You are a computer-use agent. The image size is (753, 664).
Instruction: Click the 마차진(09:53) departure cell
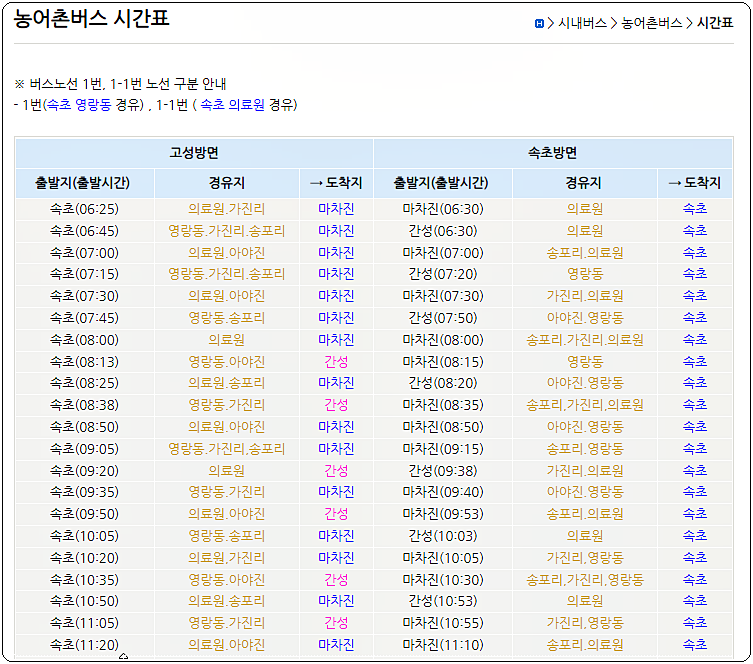(443, 514)
